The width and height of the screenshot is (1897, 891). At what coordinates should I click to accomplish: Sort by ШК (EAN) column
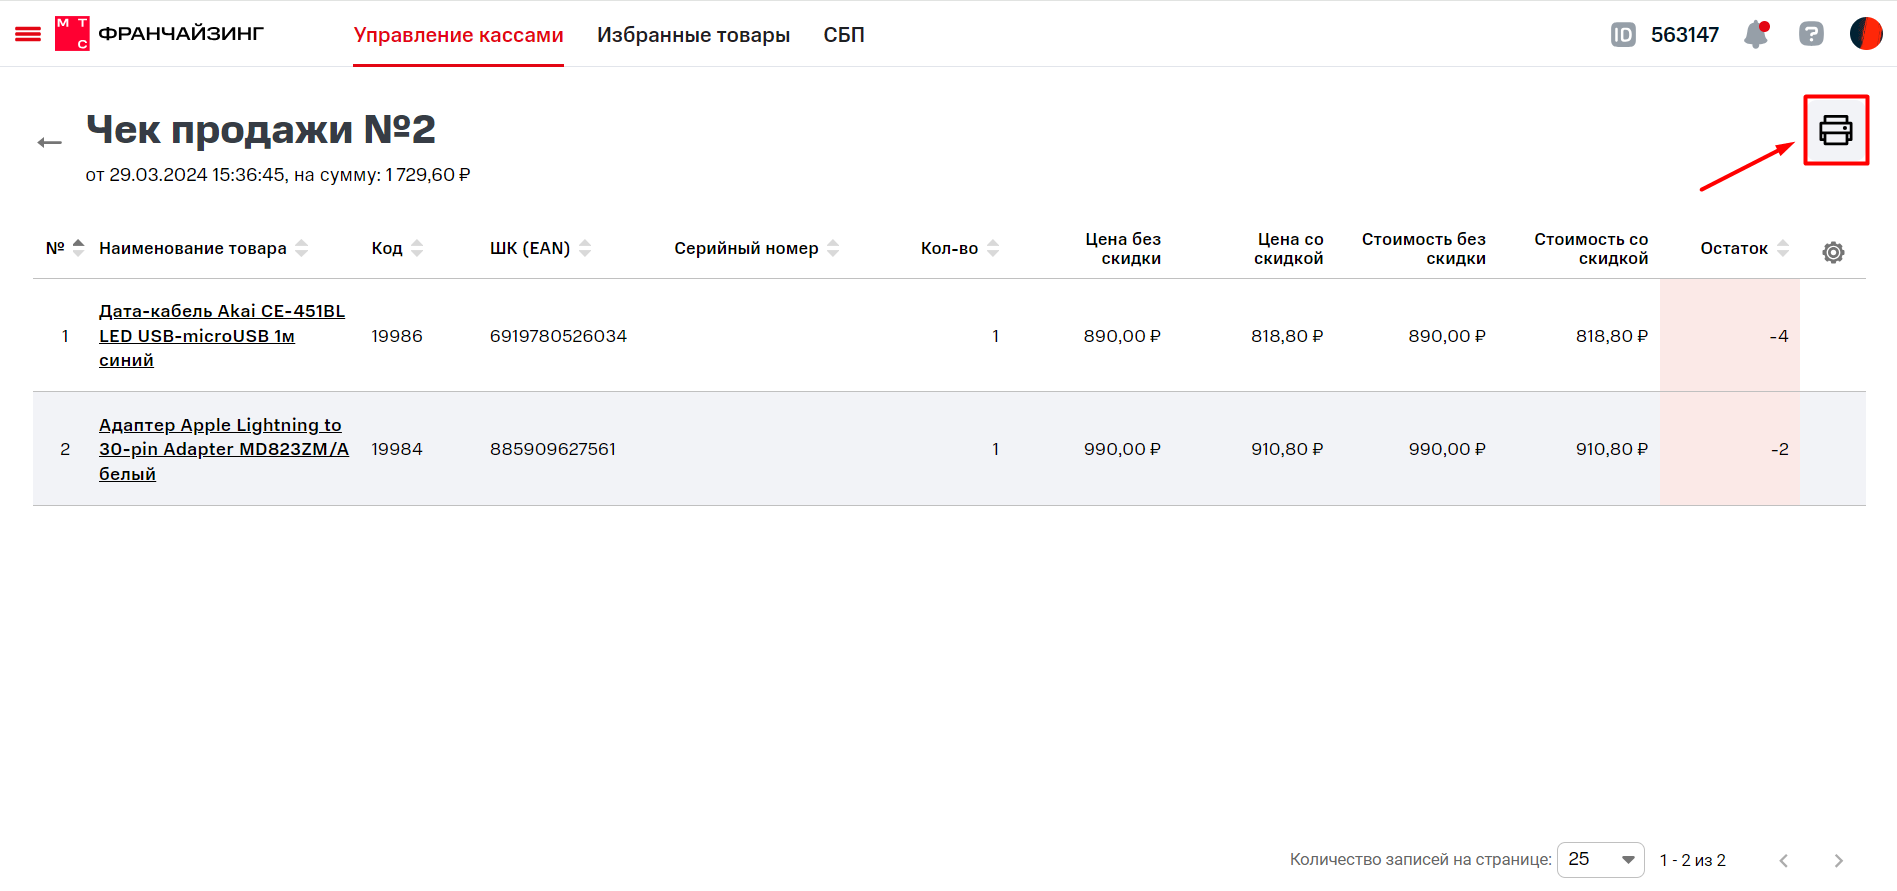click(540, 248)
